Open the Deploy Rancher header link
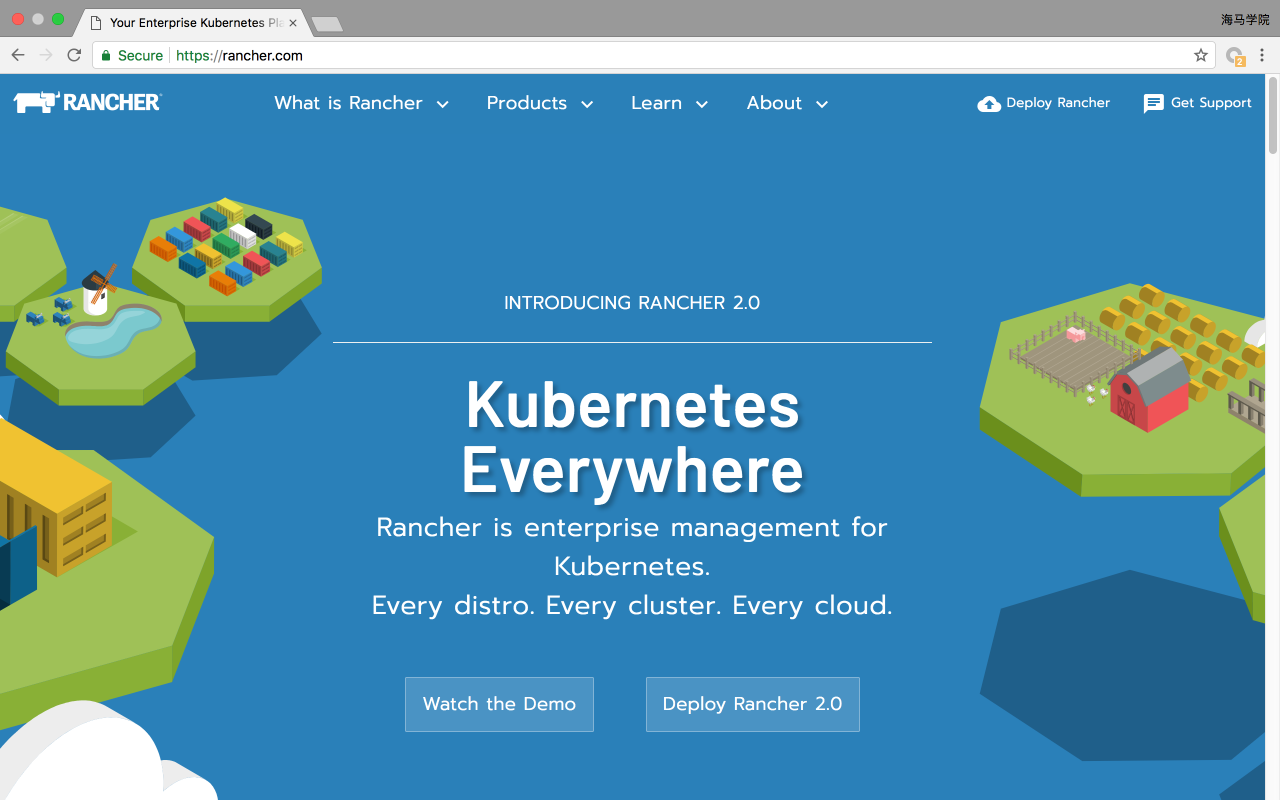 click(x=1044, y=103)
